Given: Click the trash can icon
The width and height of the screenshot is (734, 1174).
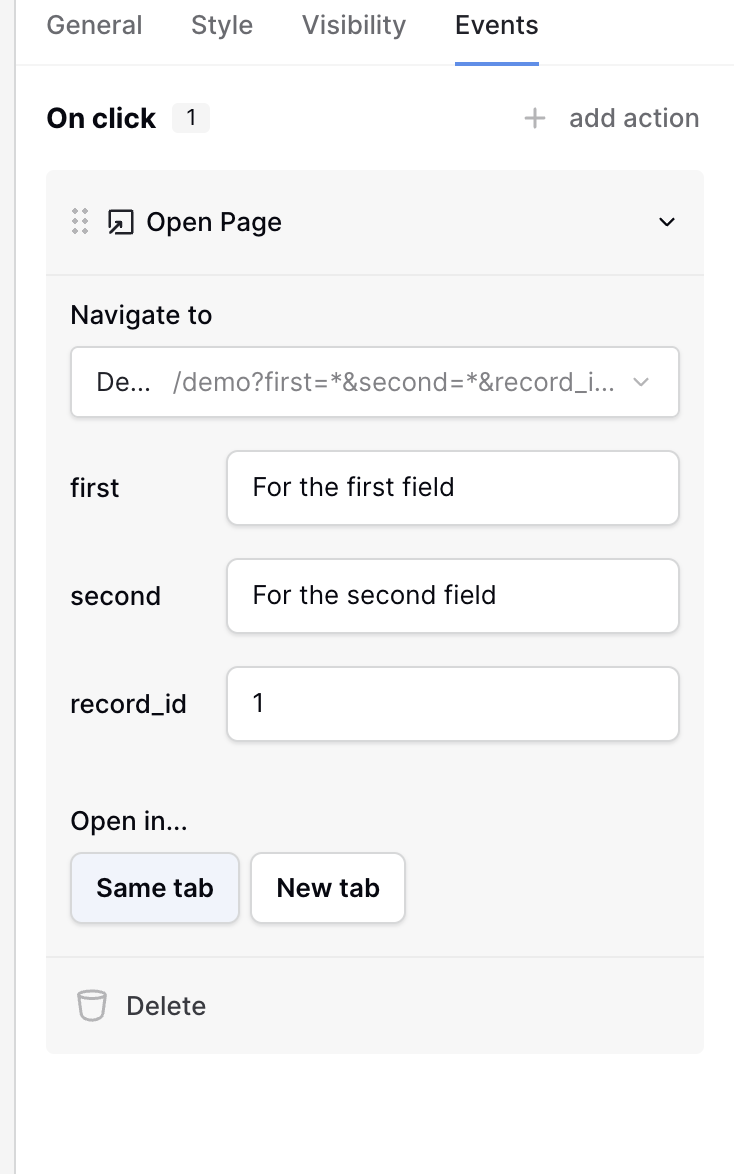Looking at the screenshot, I should [x=92, y=1006].
